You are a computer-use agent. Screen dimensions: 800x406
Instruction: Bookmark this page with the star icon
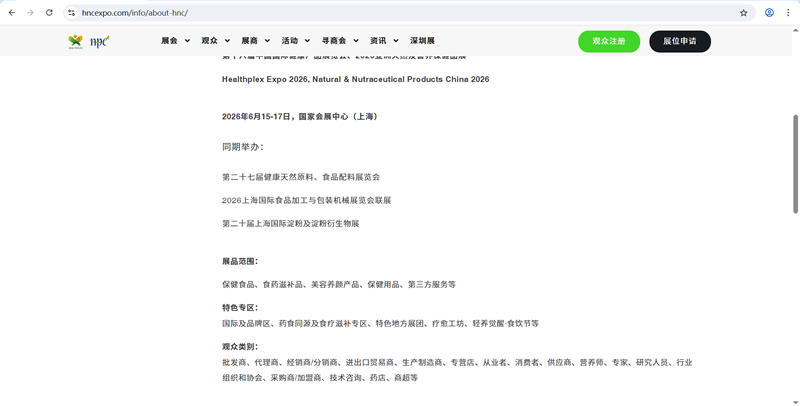point(743,13)
